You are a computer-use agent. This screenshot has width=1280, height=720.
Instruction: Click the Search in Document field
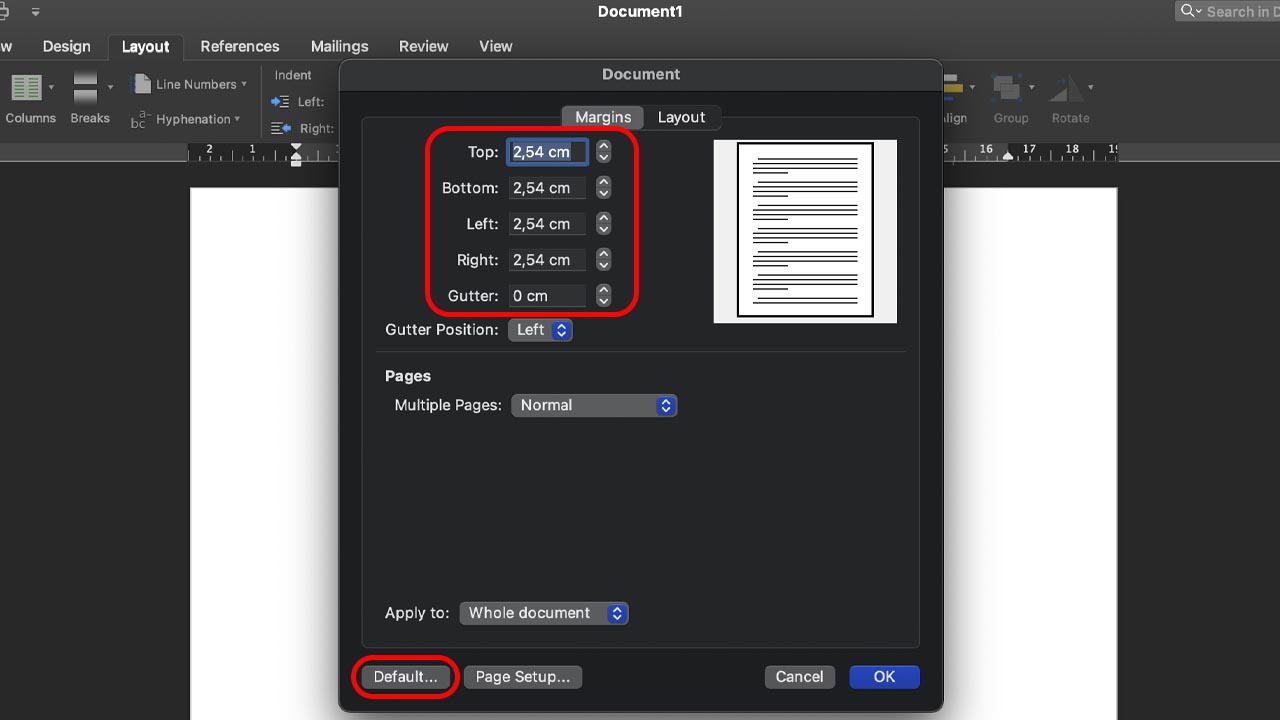1228,12
